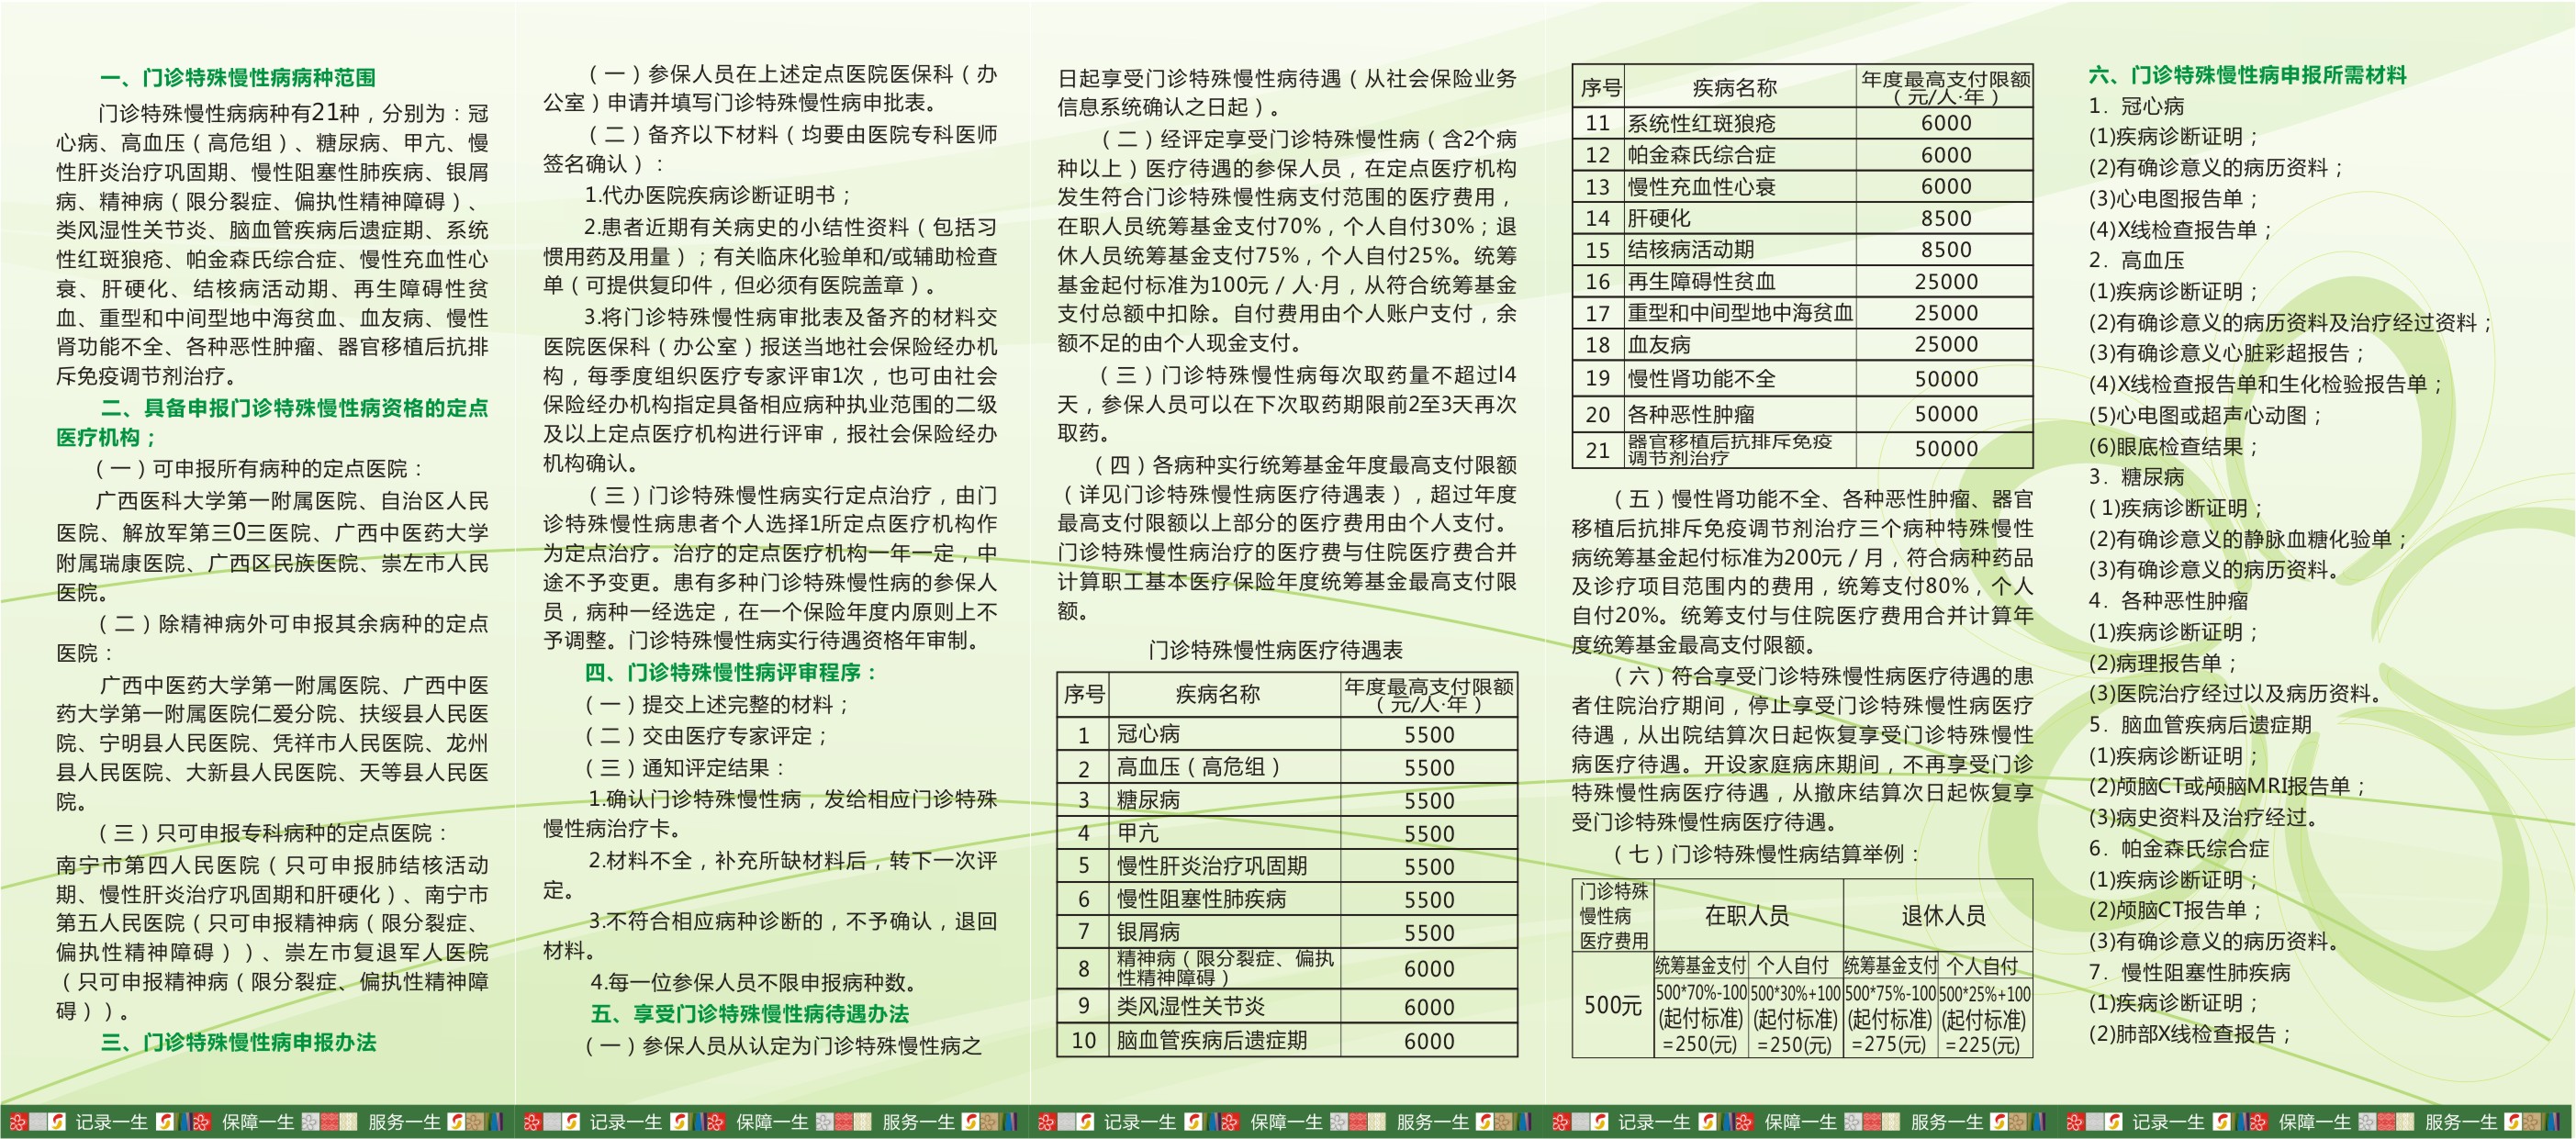
Task: Select the 冠心病 row in the treatment table
Action: pos(1148,734)
